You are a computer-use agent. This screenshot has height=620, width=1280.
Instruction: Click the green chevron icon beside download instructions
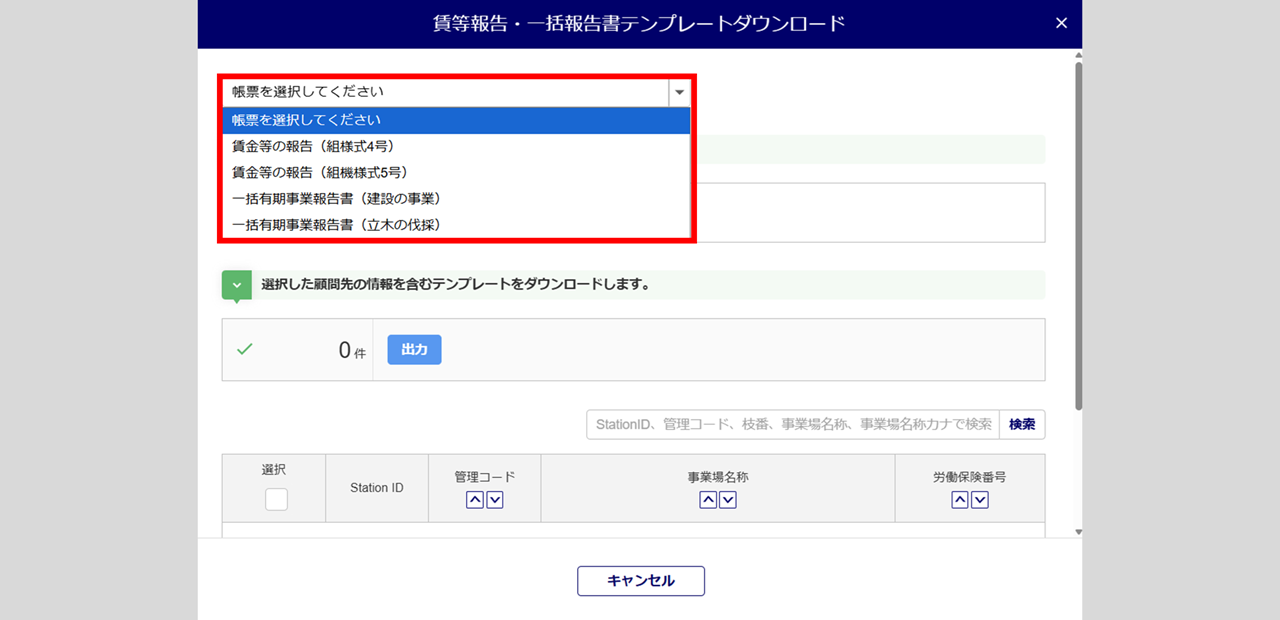[236, 285]
